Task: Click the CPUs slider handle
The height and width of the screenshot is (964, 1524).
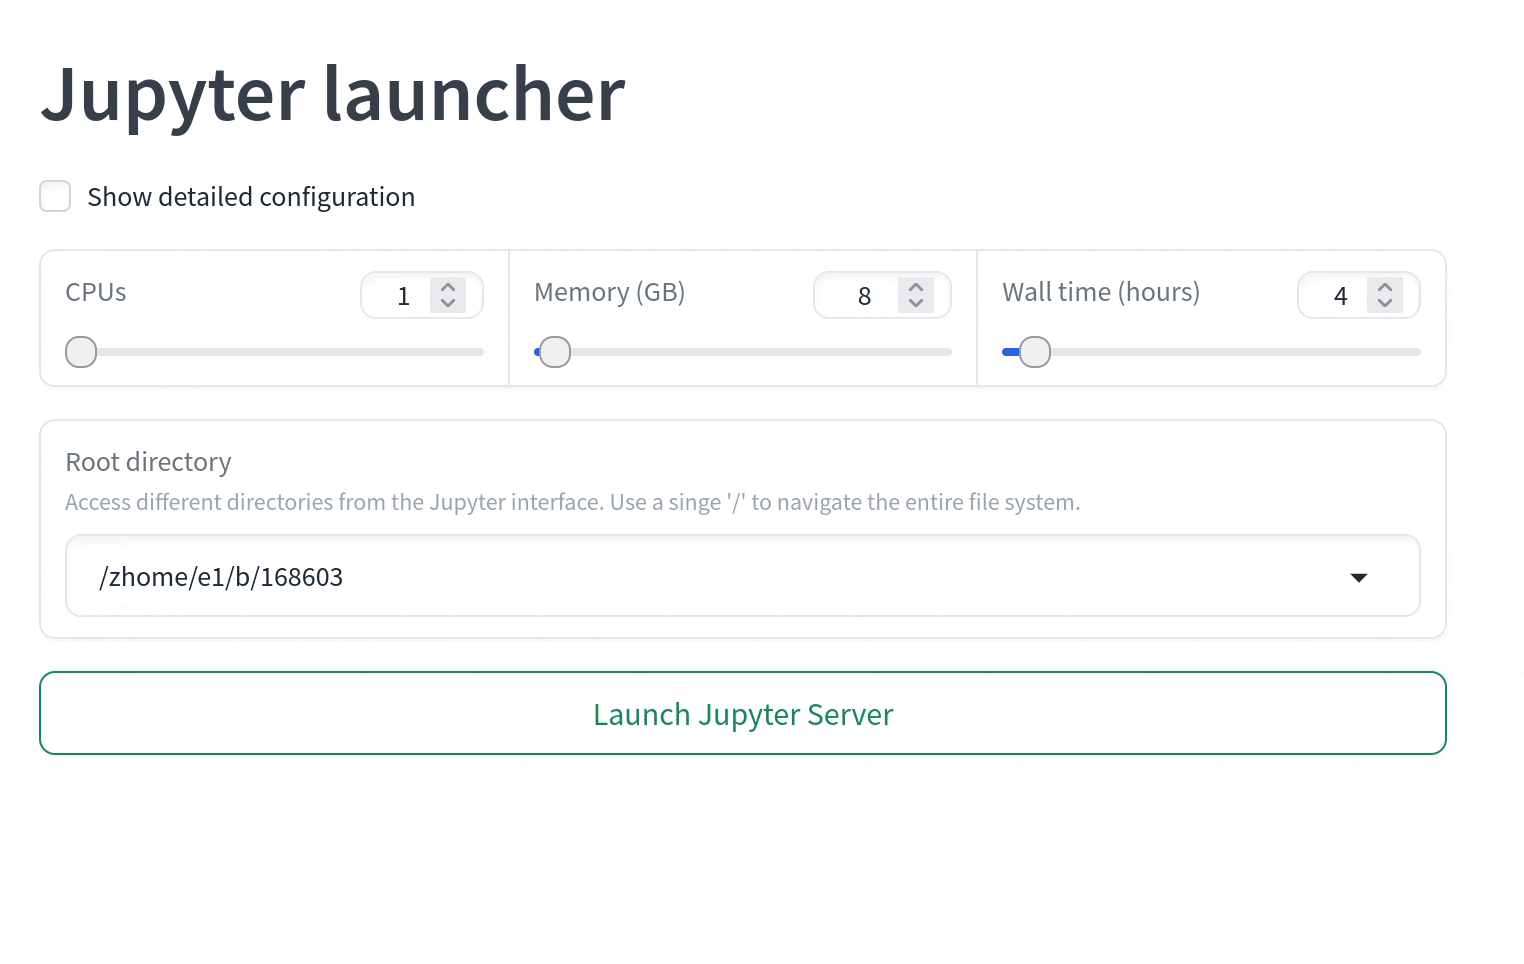Action: tap(81, 352)
